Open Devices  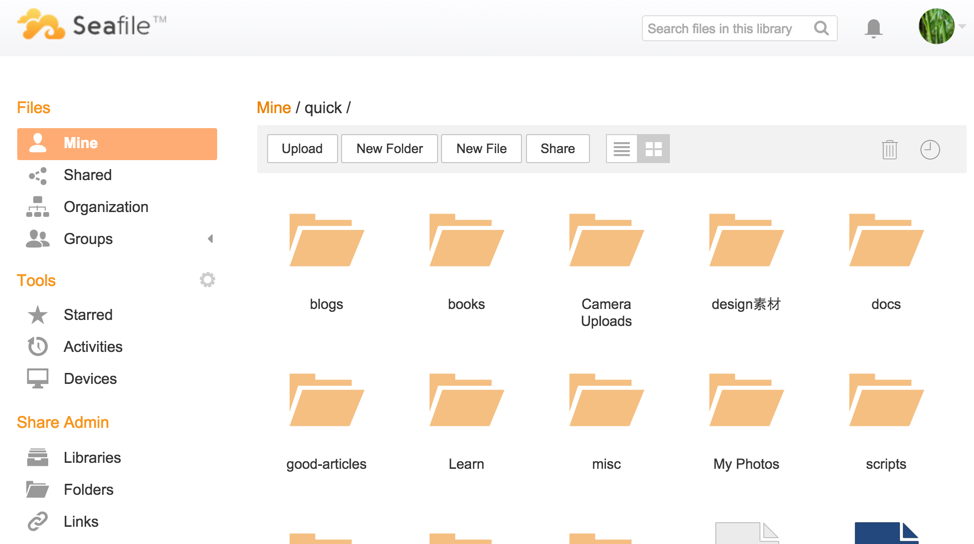pos(90,379)
